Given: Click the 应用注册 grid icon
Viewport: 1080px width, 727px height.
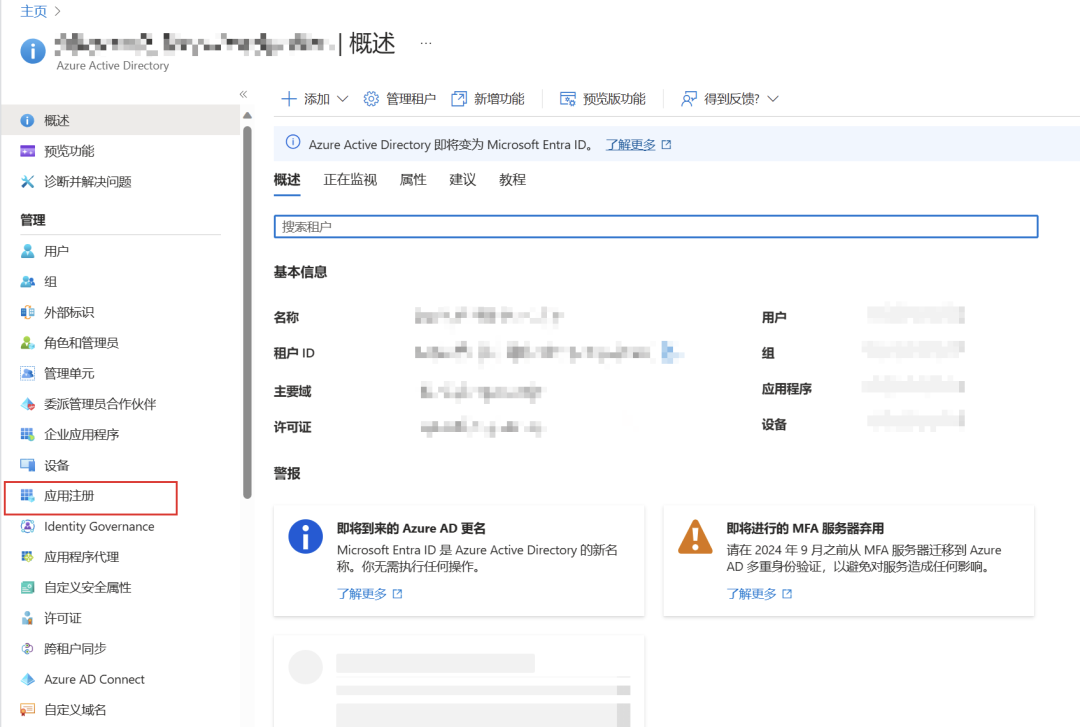Looking at the screenshot, I should [x=27, y=495].
